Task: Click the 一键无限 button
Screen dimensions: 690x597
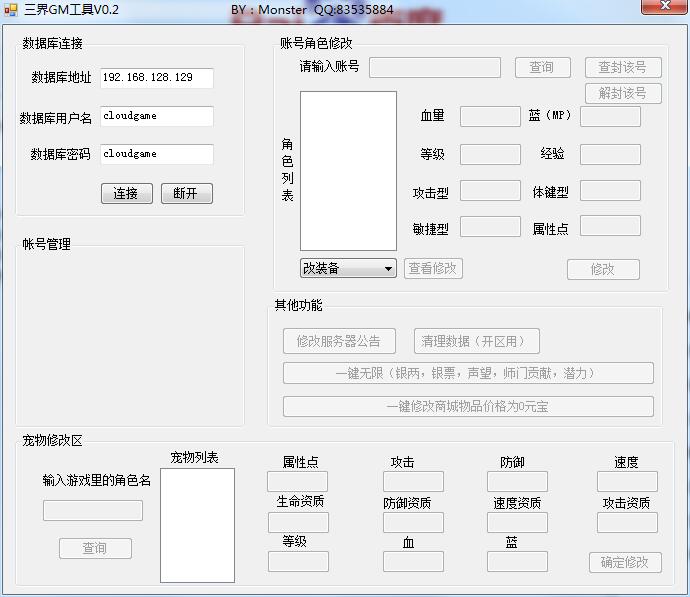Action: pyautogui.click(x=467, y=373)
